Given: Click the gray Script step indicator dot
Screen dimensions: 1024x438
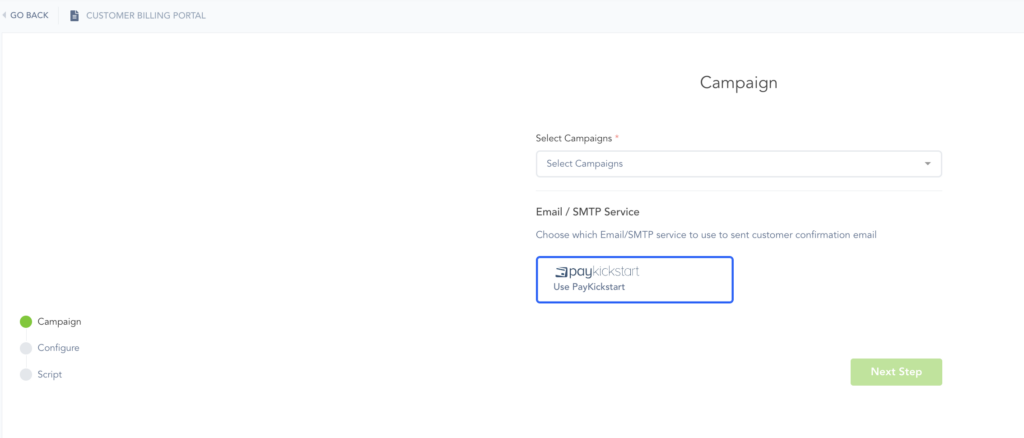Looking at the screenshot, I should tap(26, 374).
